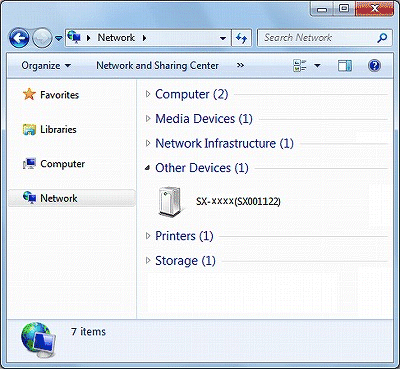Expand the Printers (1) group

click(x=148, y=236)
